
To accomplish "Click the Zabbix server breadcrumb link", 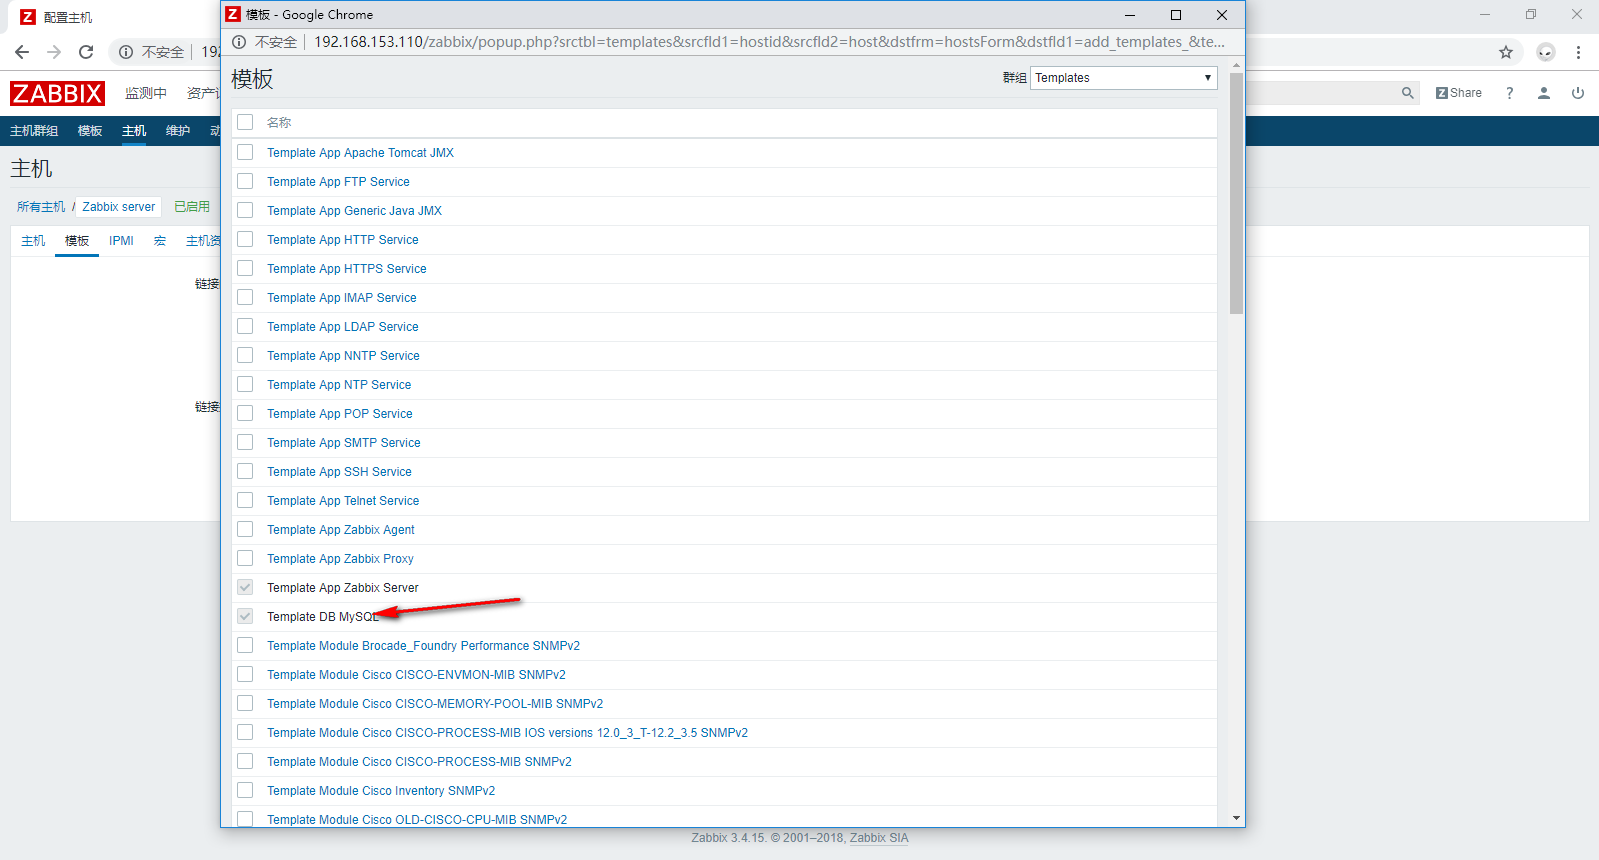I will [119, 207].
